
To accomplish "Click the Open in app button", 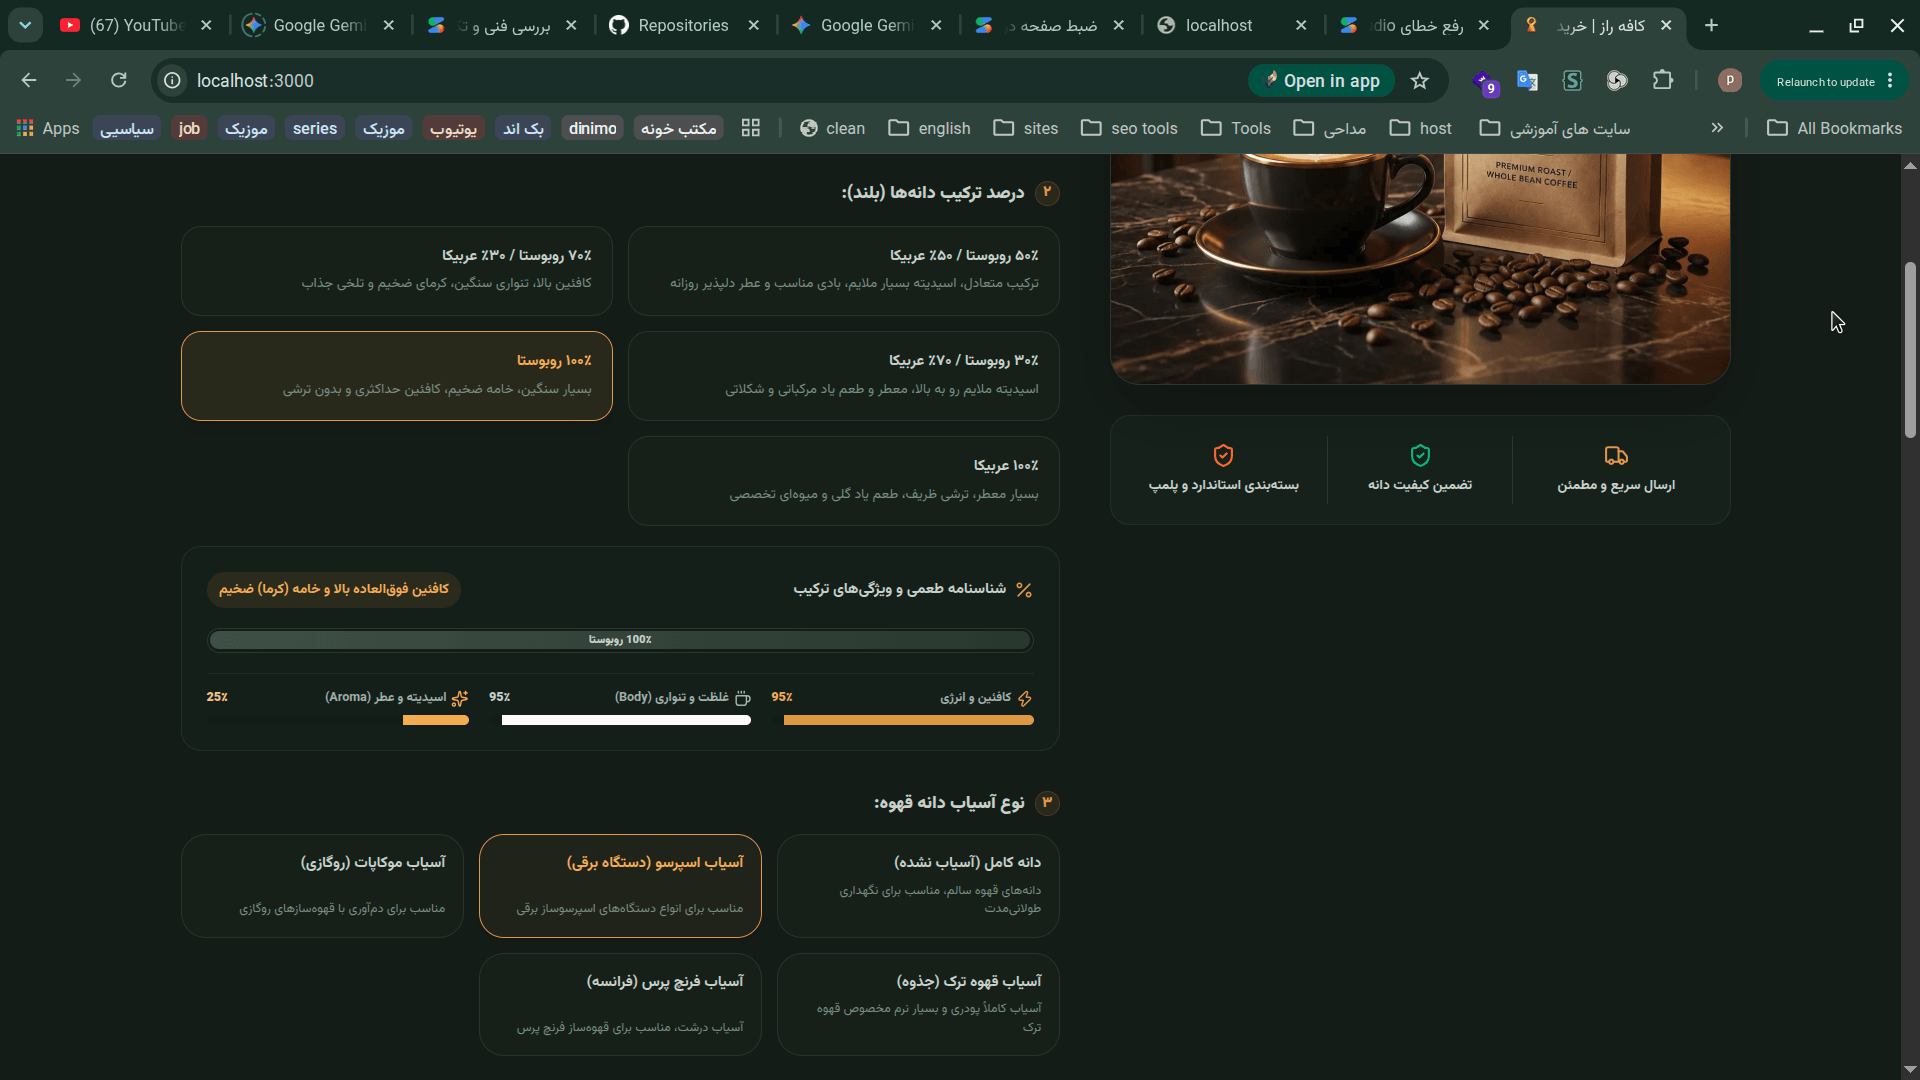I will [x=1322, y=81].
